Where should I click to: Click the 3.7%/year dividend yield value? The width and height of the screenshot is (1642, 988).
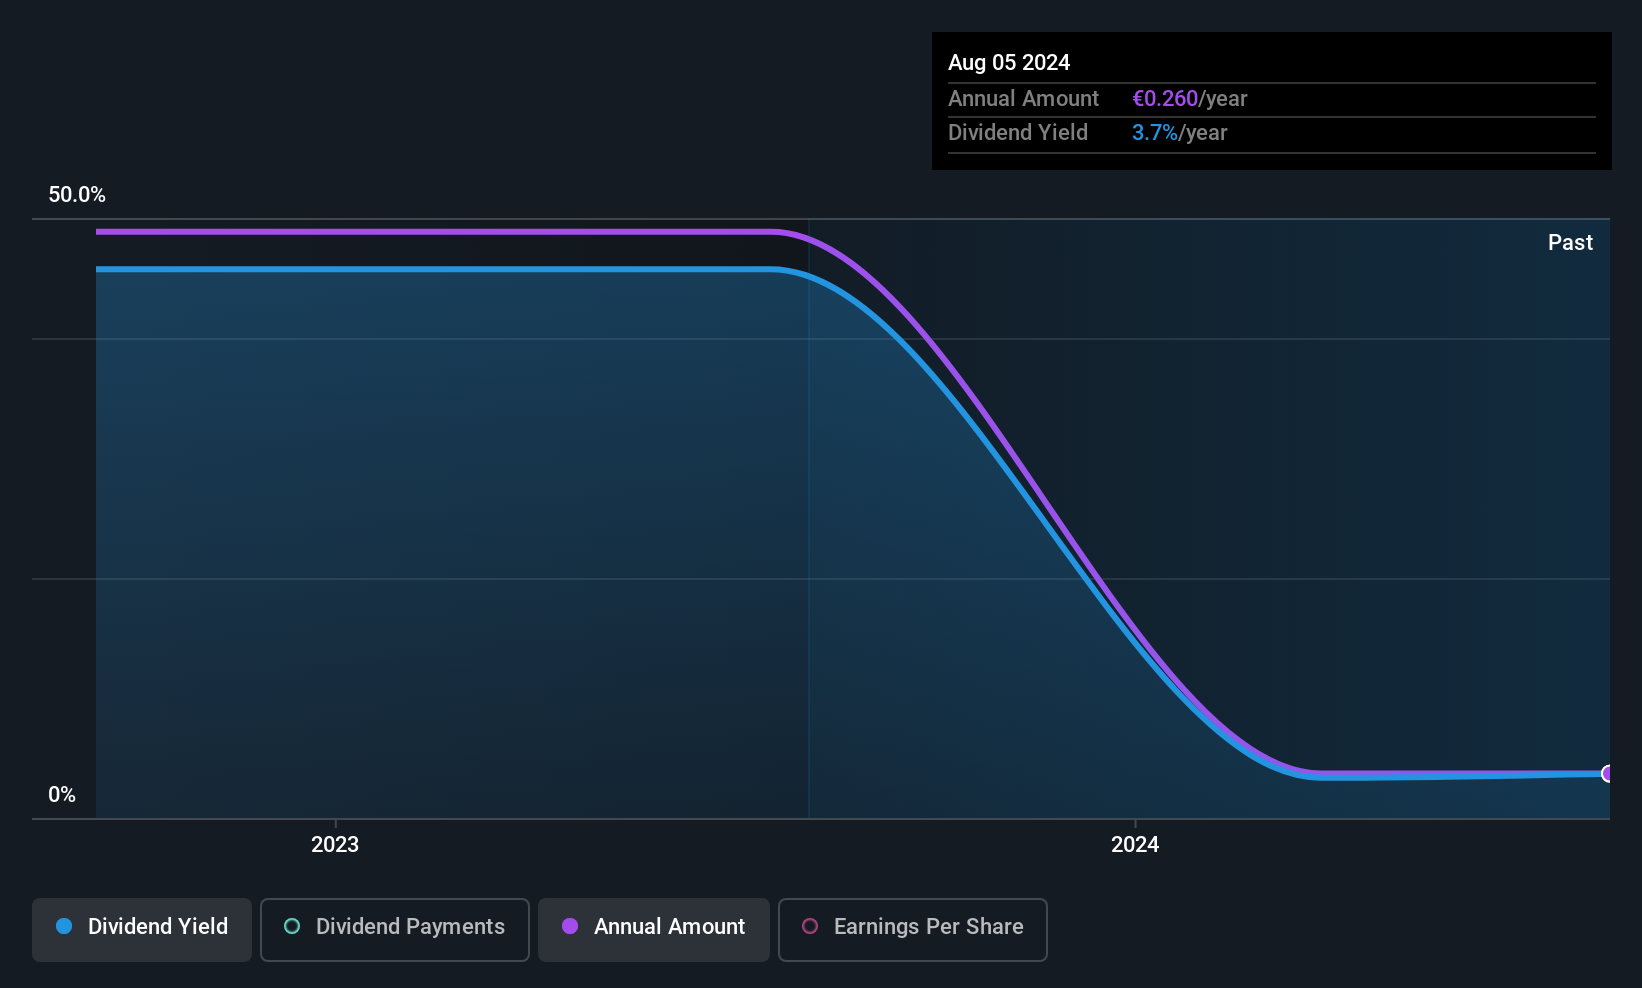point(1180,132)
